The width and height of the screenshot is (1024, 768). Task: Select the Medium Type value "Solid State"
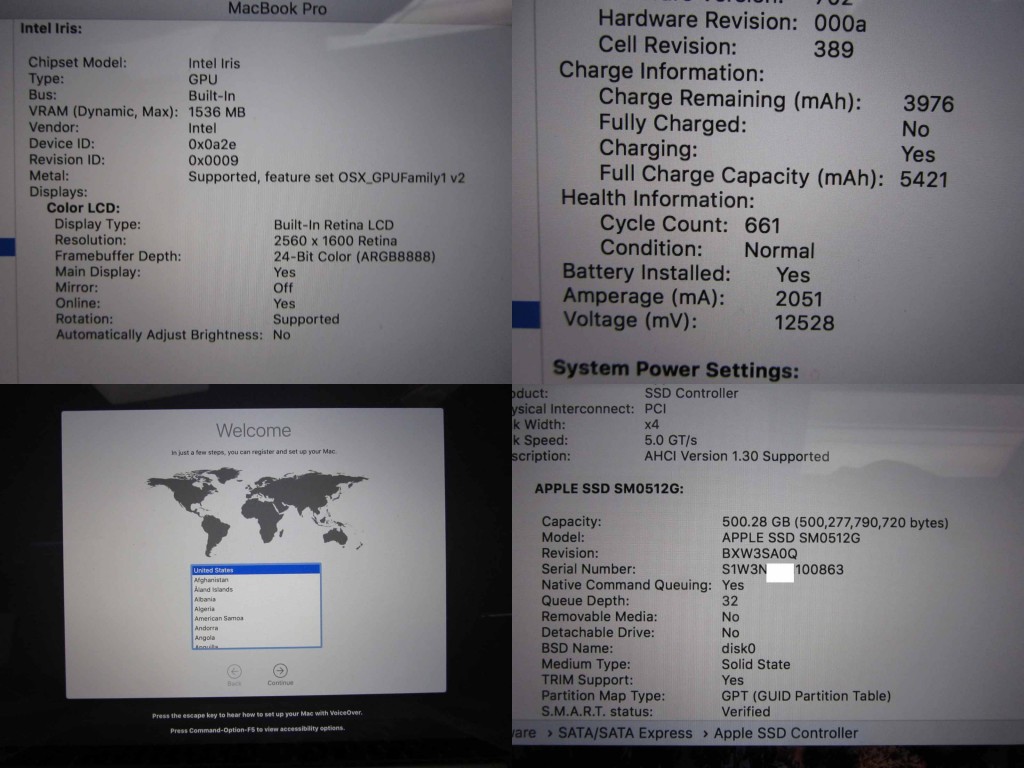(x=756, y=664)
